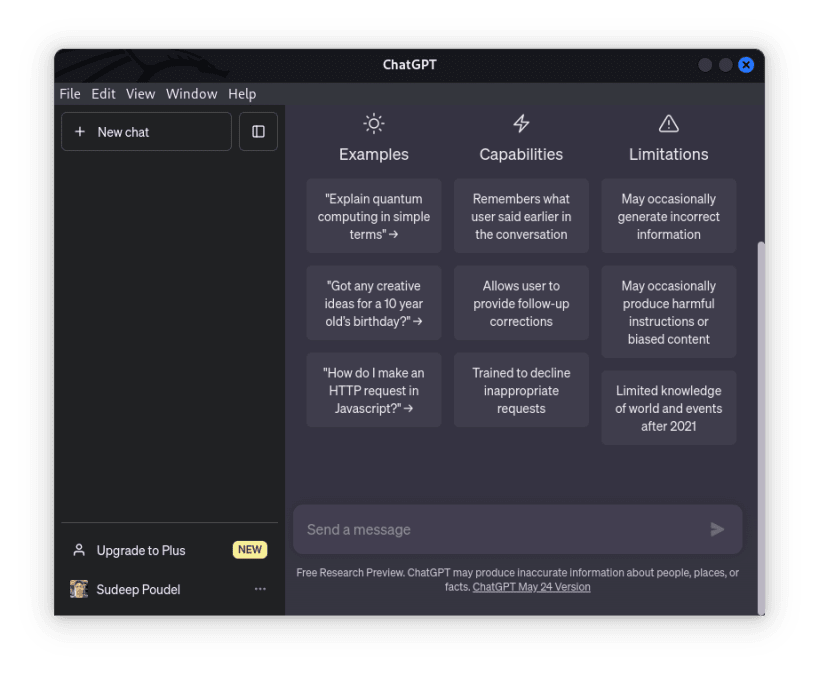The height and width of the screenshot is (675, 819).
Task: Click the lightning bolt icon above Capabilities
Action: point(521,123)
